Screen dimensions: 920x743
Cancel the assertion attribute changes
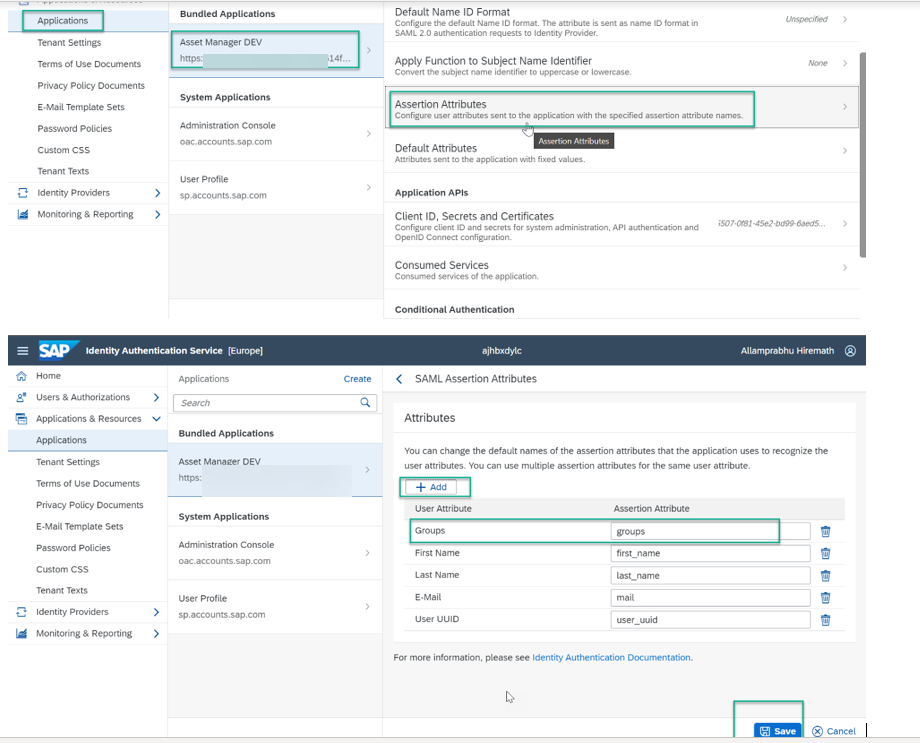(834, 731)
